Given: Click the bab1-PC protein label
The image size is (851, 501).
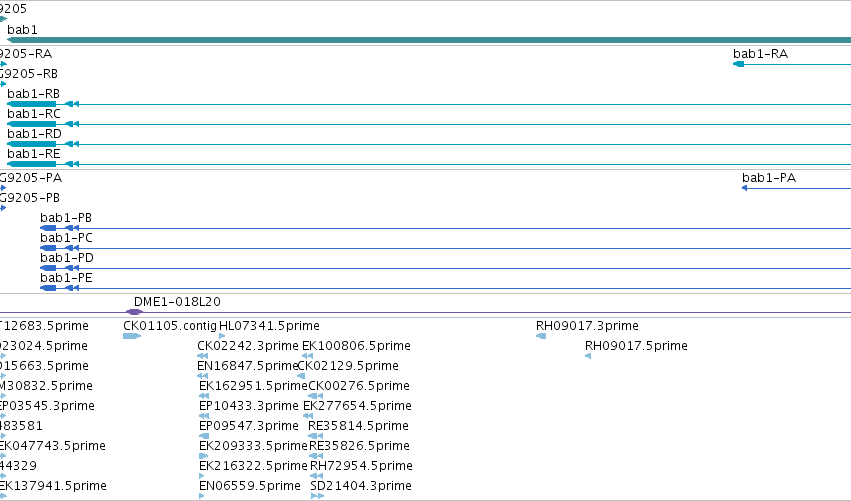Looking at the screenshot, I should point(66,238).
